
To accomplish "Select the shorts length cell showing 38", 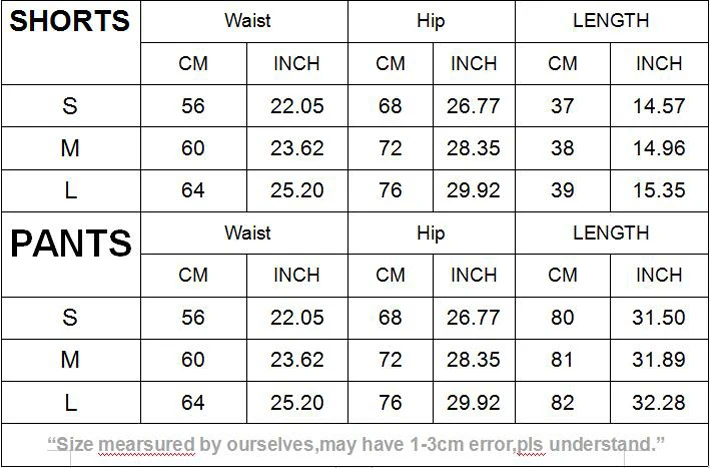I will 563,148.
